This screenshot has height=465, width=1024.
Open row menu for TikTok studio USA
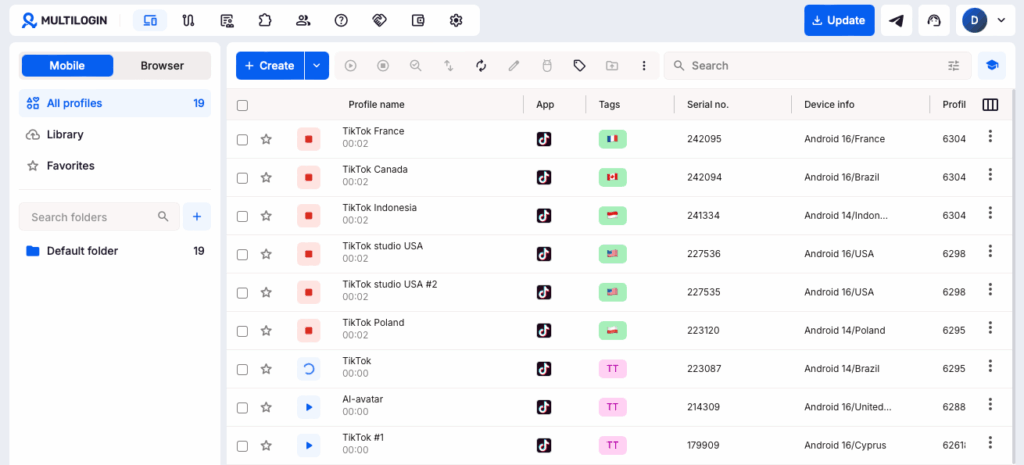pyautogui.click(x=990, y=251)
